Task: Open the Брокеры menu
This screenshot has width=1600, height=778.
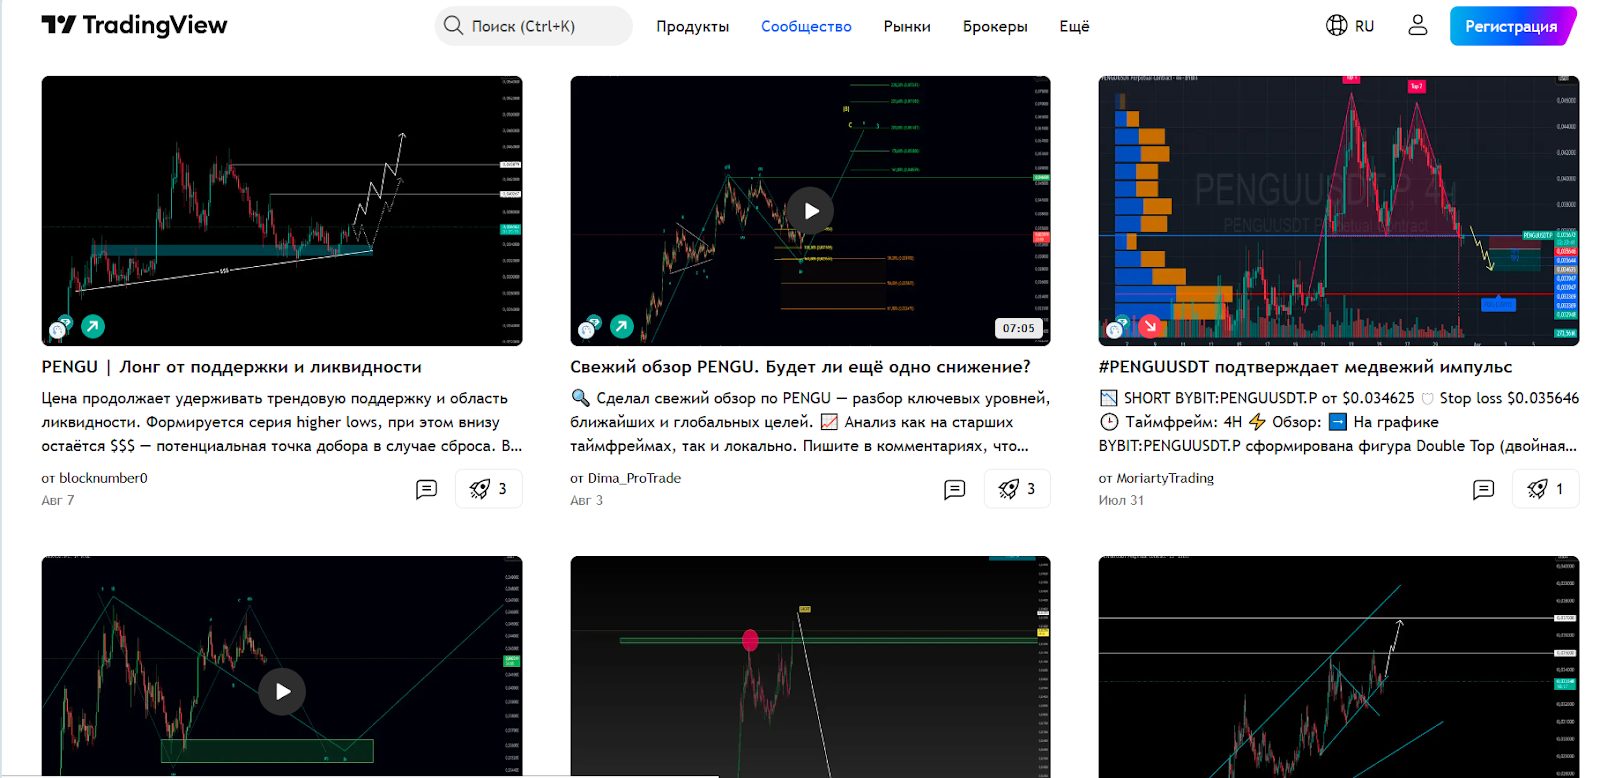Action: pos(995,26)
